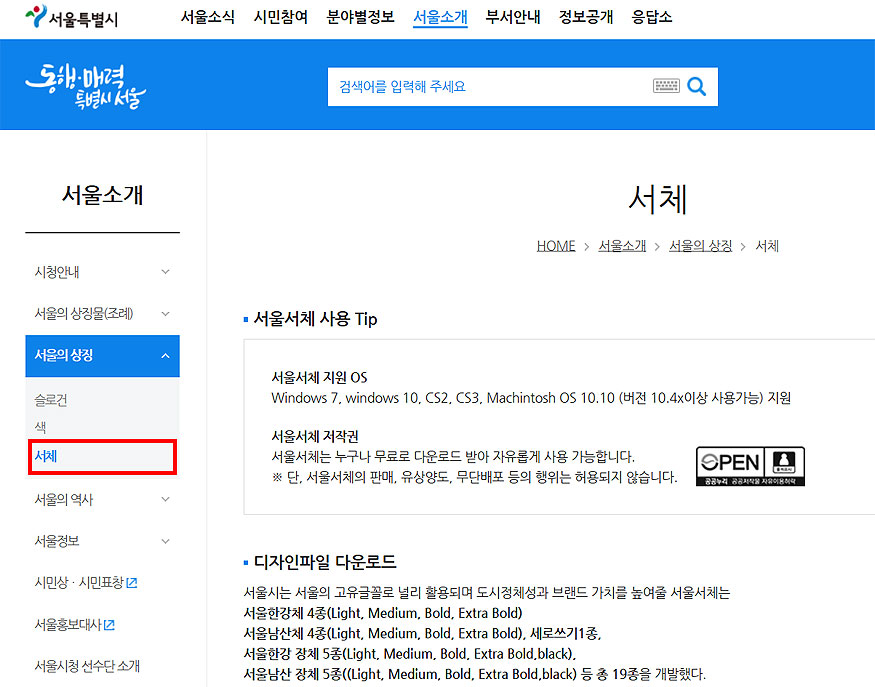
Task: Click 서울의 상징 in the breadcrumb
Action: 700,246
